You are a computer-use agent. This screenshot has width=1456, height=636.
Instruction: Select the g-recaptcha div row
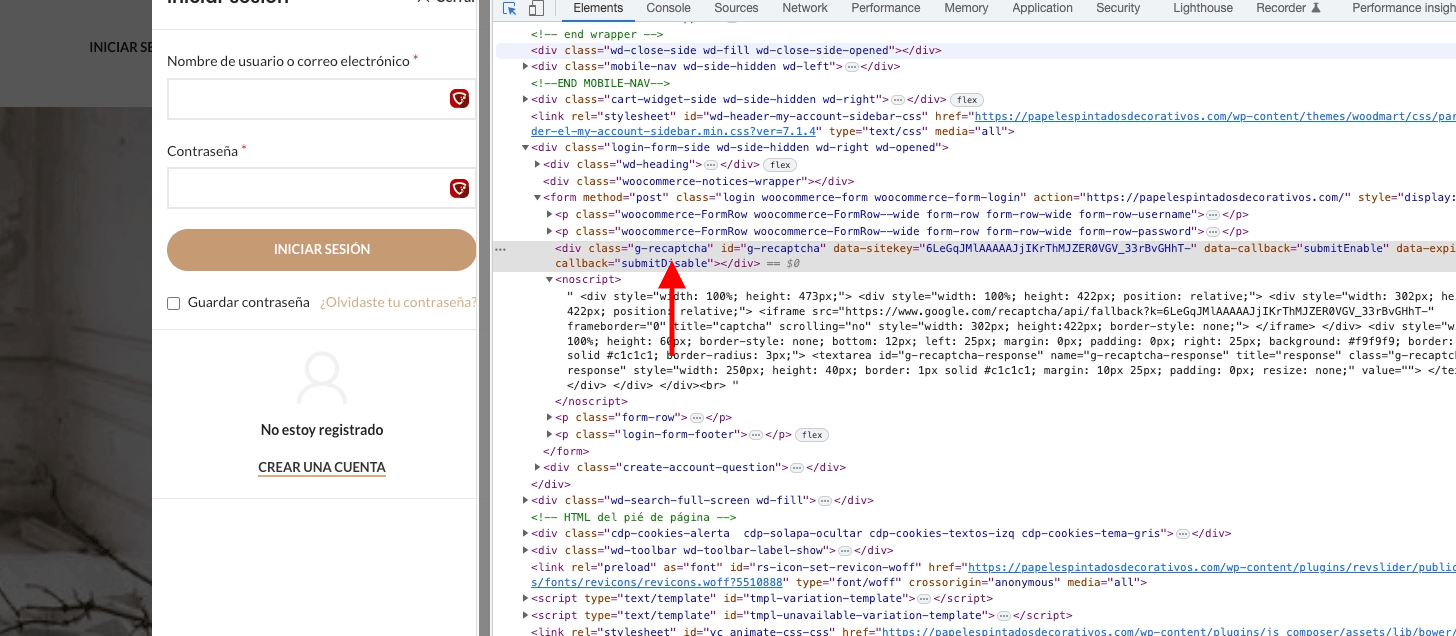(x=974, y=255)
